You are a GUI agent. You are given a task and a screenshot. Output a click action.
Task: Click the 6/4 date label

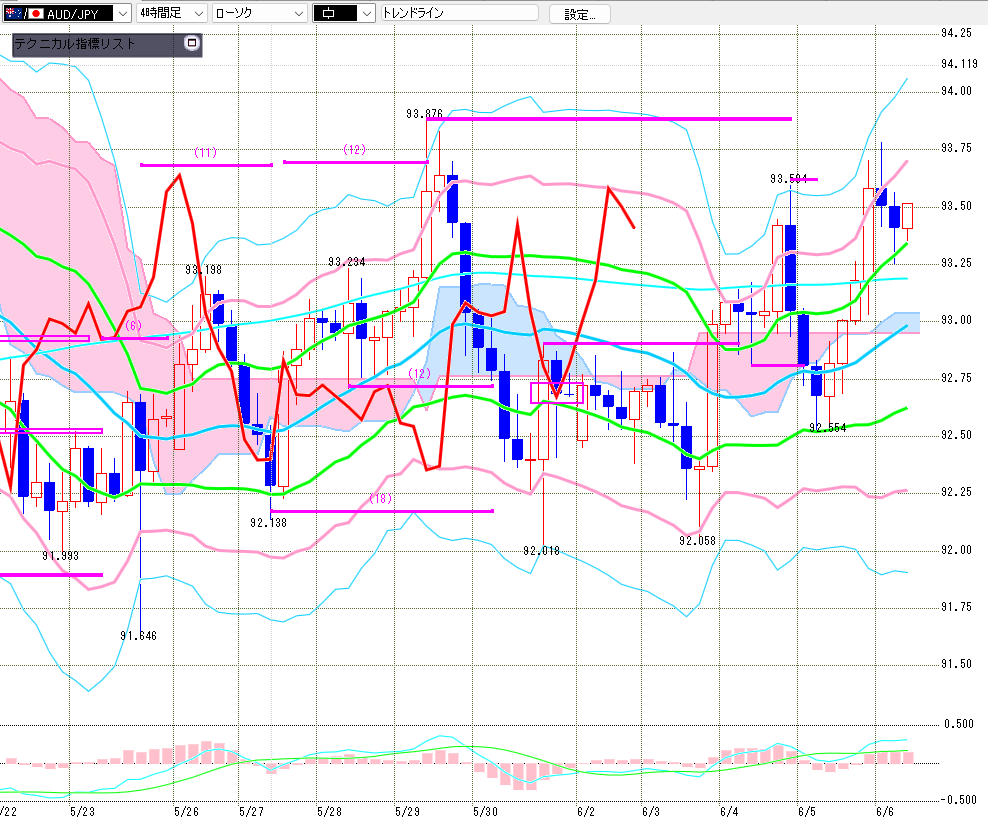(729, 812)
